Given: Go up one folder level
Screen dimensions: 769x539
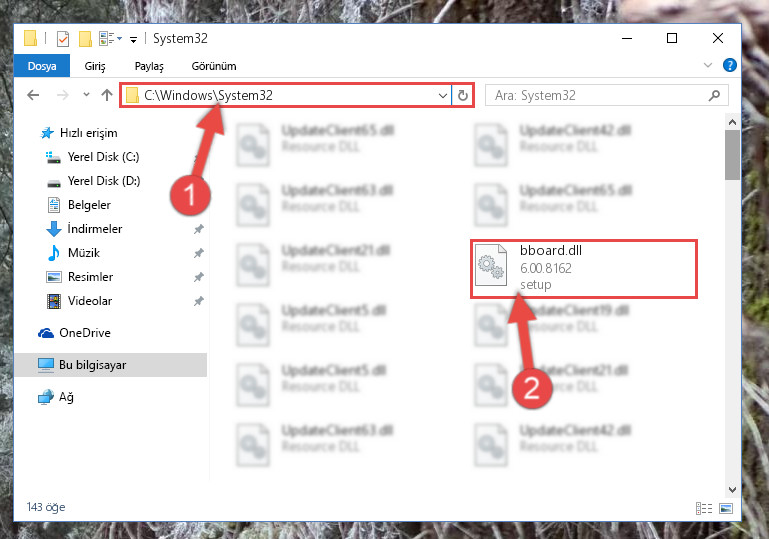Looking at the screenshot, I should [x=107, y=95].
